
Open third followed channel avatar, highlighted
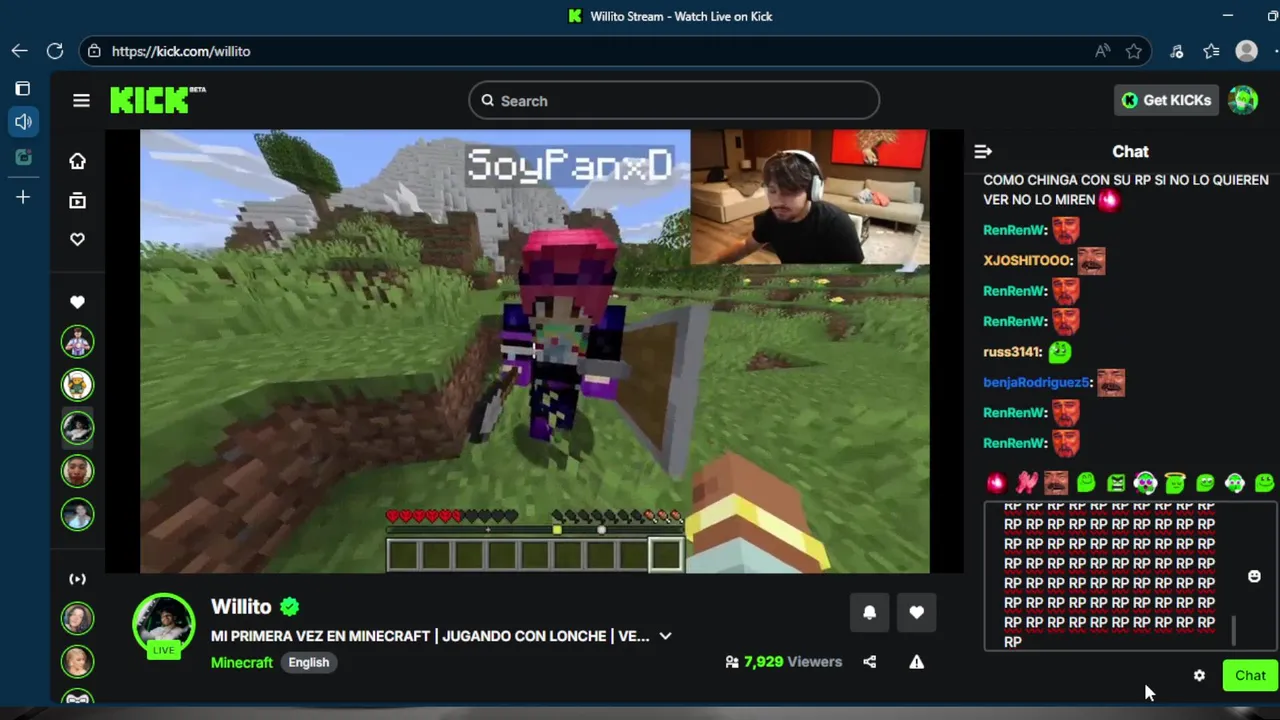[77, 428]
